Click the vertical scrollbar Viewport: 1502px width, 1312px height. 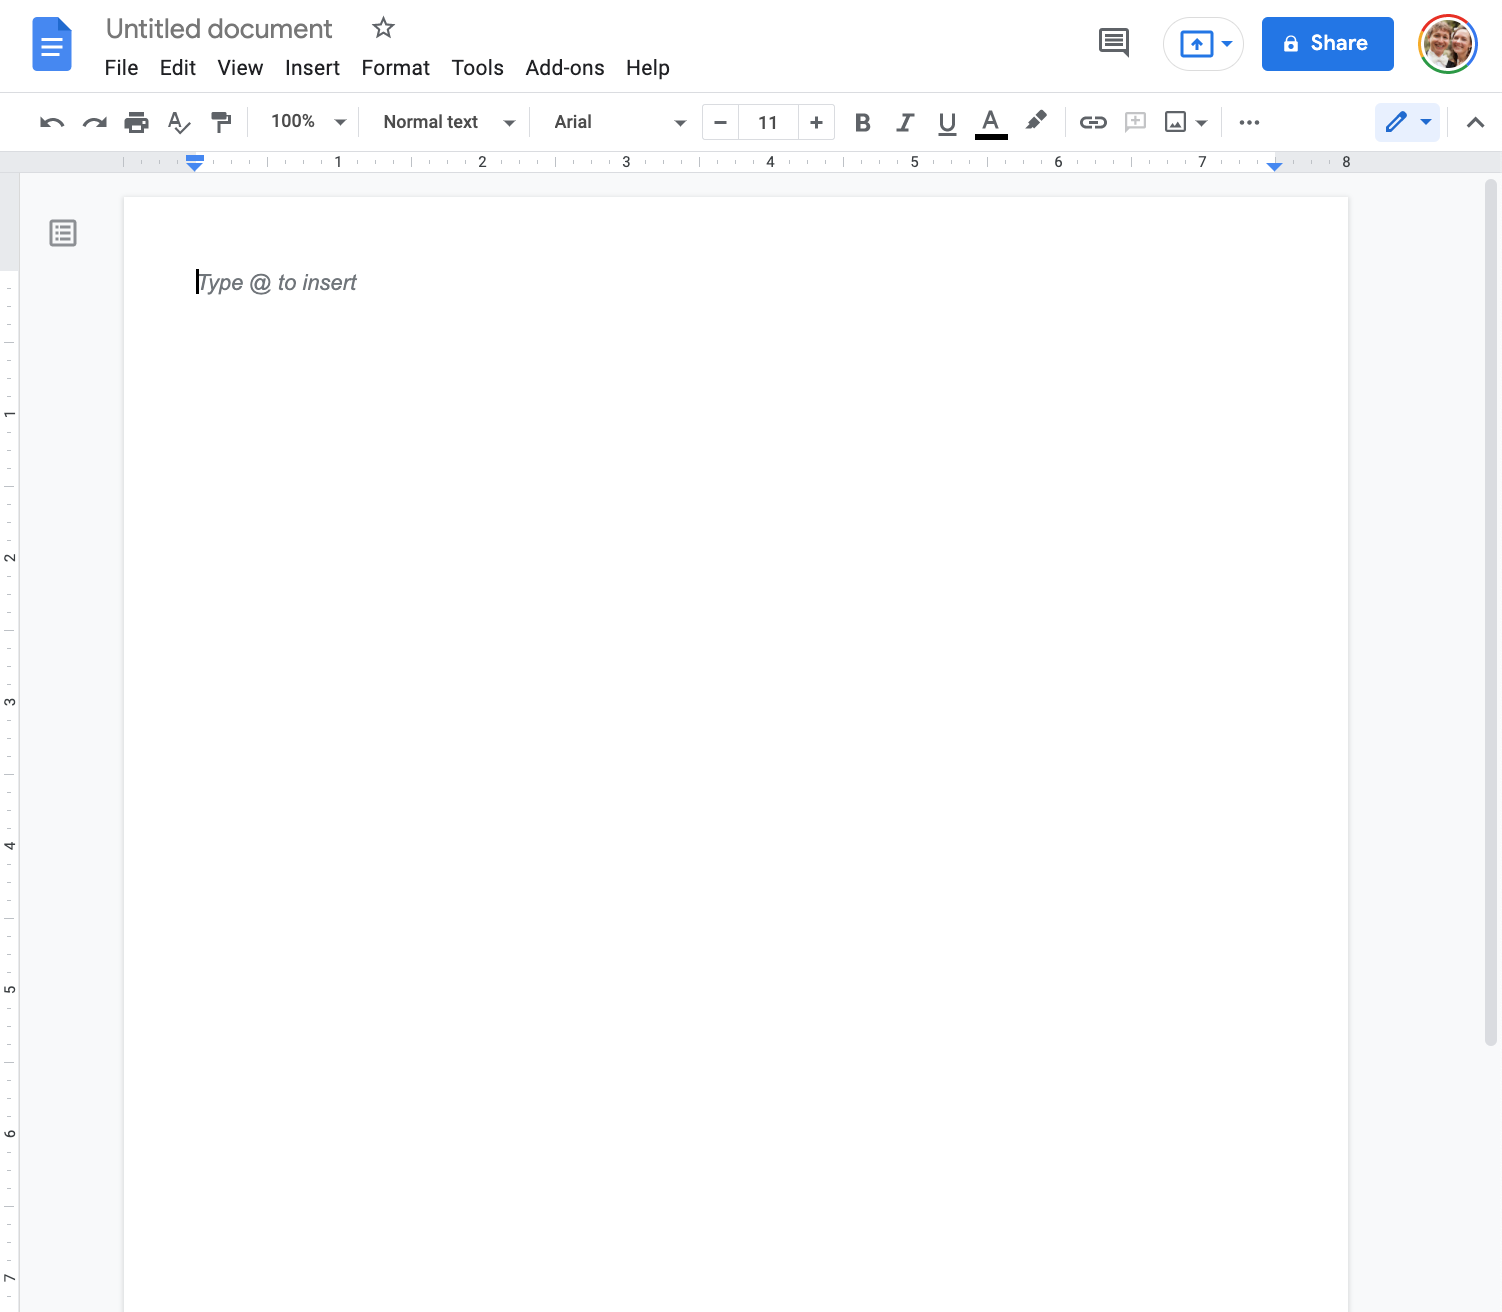pyautogui.click(x=1490, y=612)
